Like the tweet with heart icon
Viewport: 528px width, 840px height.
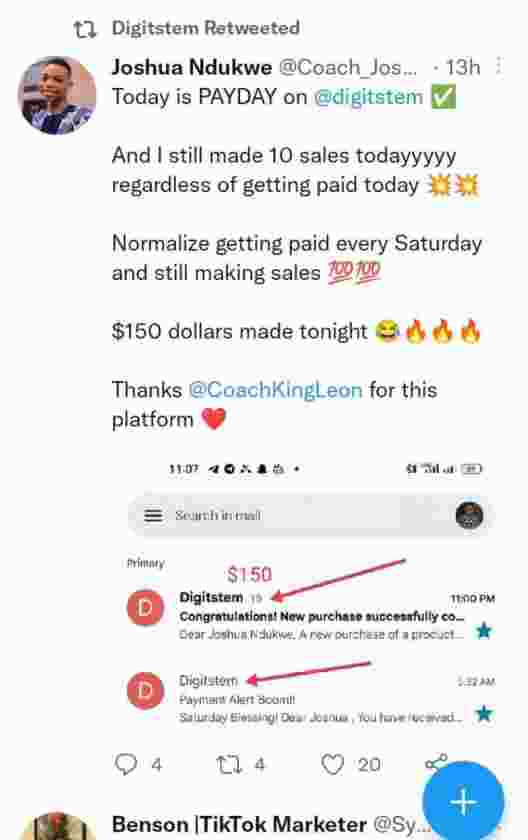point(332,764)
